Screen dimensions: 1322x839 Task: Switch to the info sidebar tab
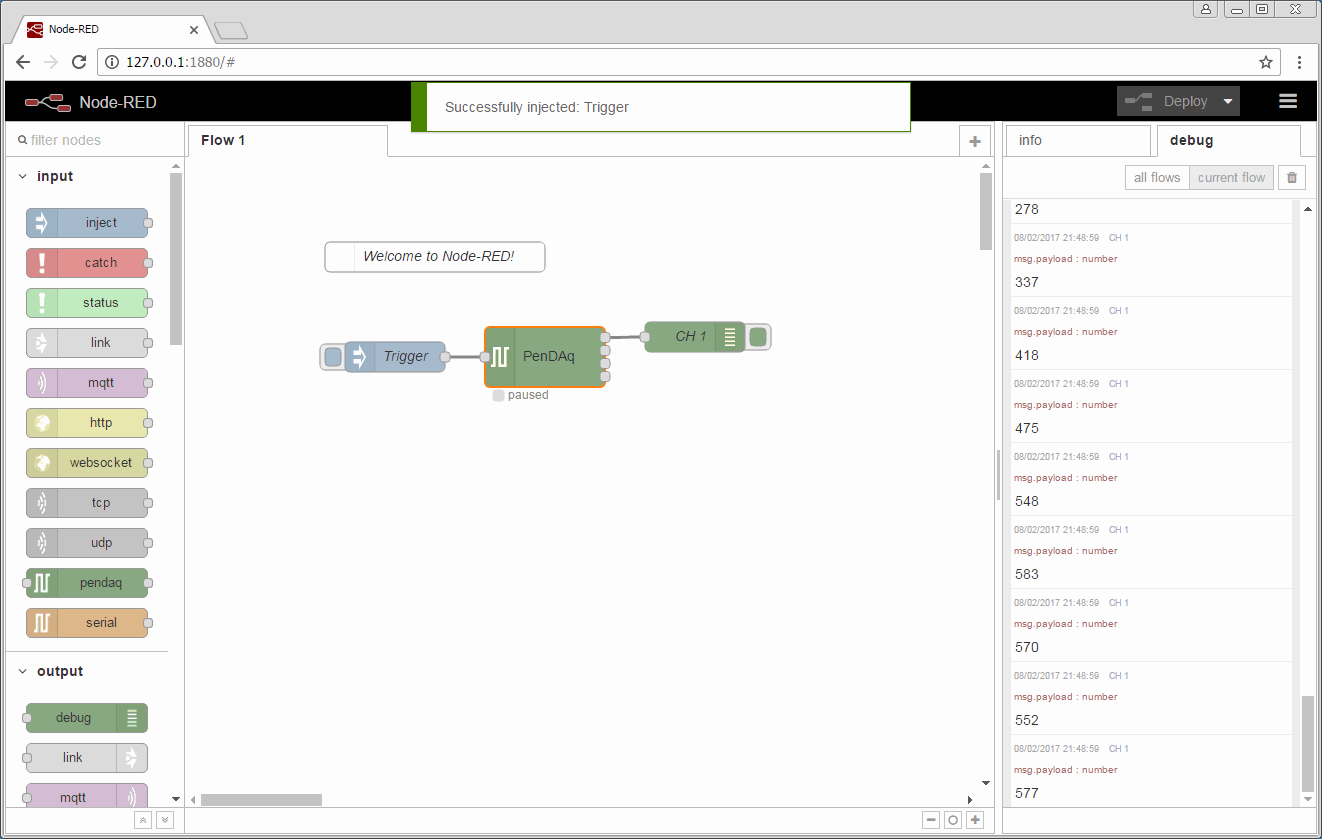coord(1077,141)
